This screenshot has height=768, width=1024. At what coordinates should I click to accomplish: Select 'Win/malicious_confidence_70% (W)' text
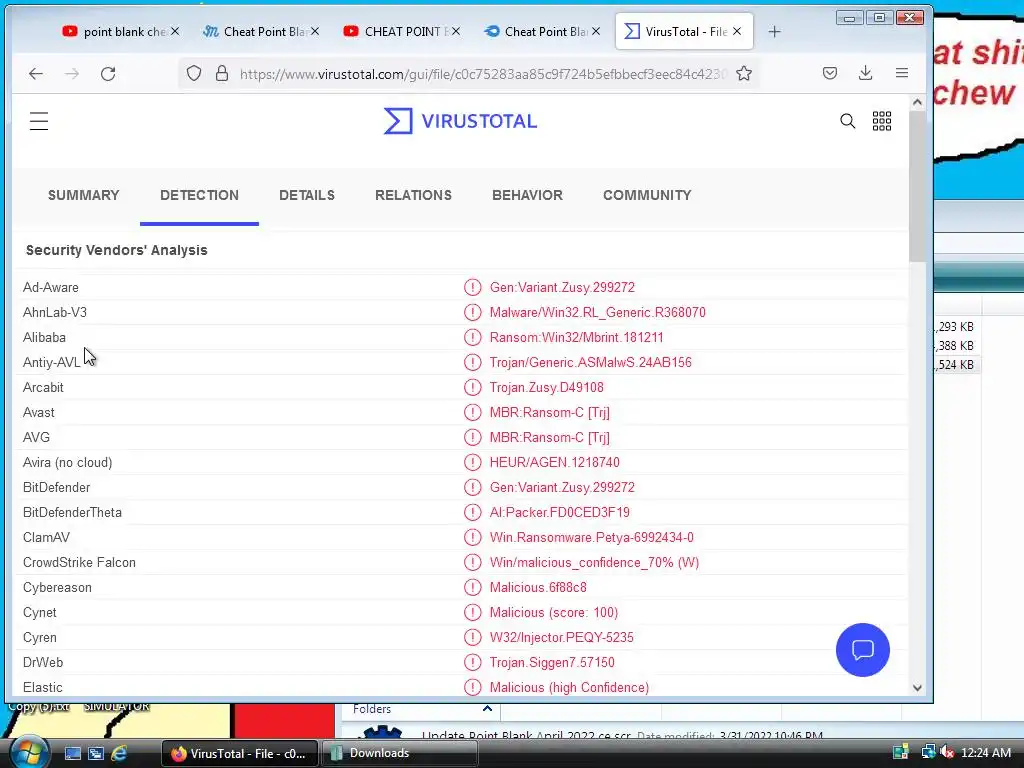594,562
